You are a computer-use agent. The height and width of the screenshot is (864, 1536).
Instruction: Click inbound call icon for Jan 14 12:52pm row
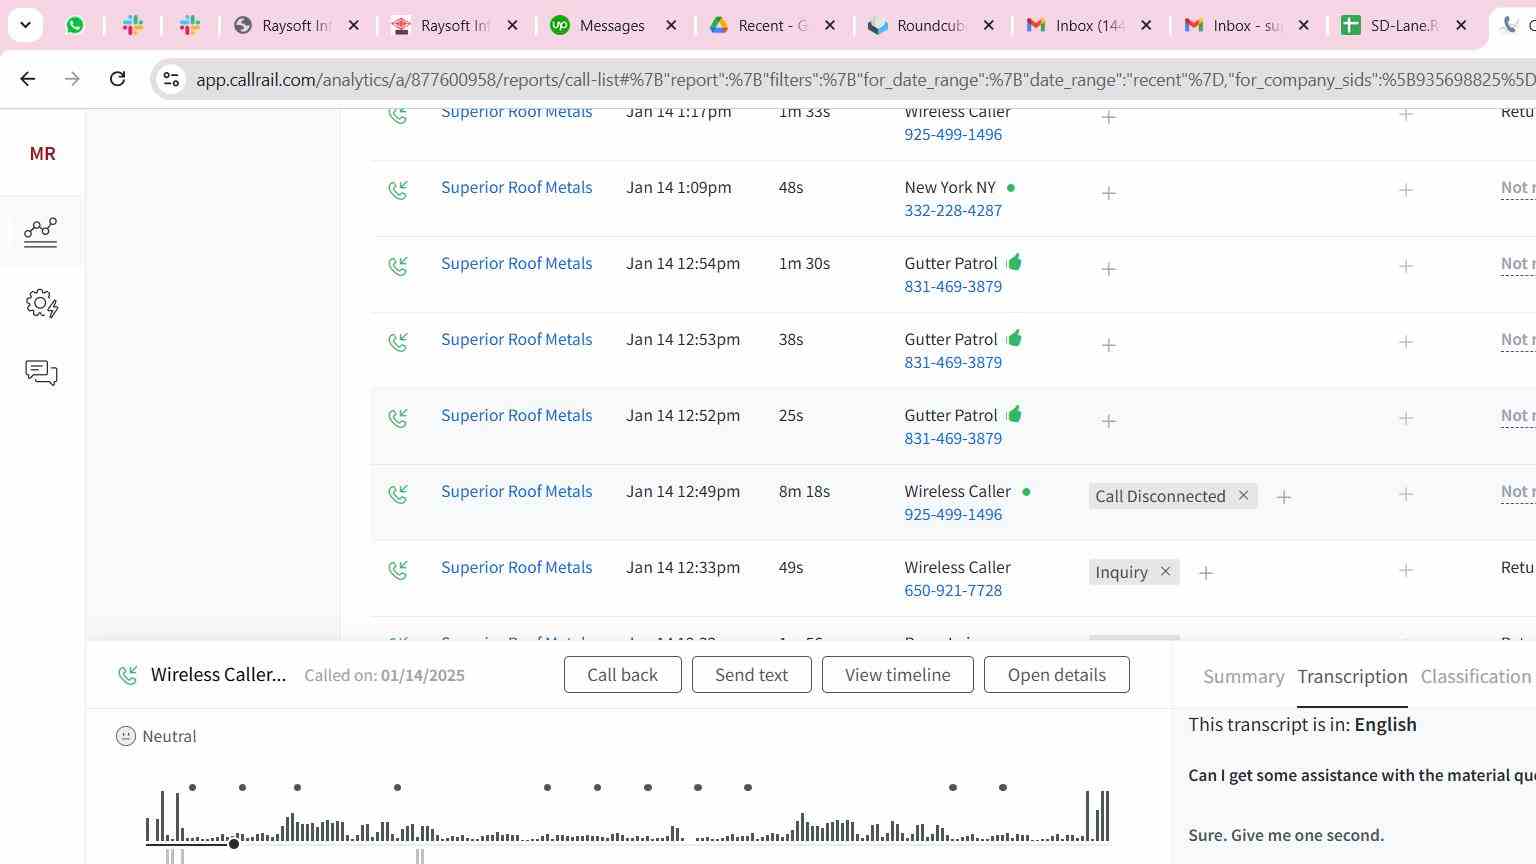pos(398,418)
